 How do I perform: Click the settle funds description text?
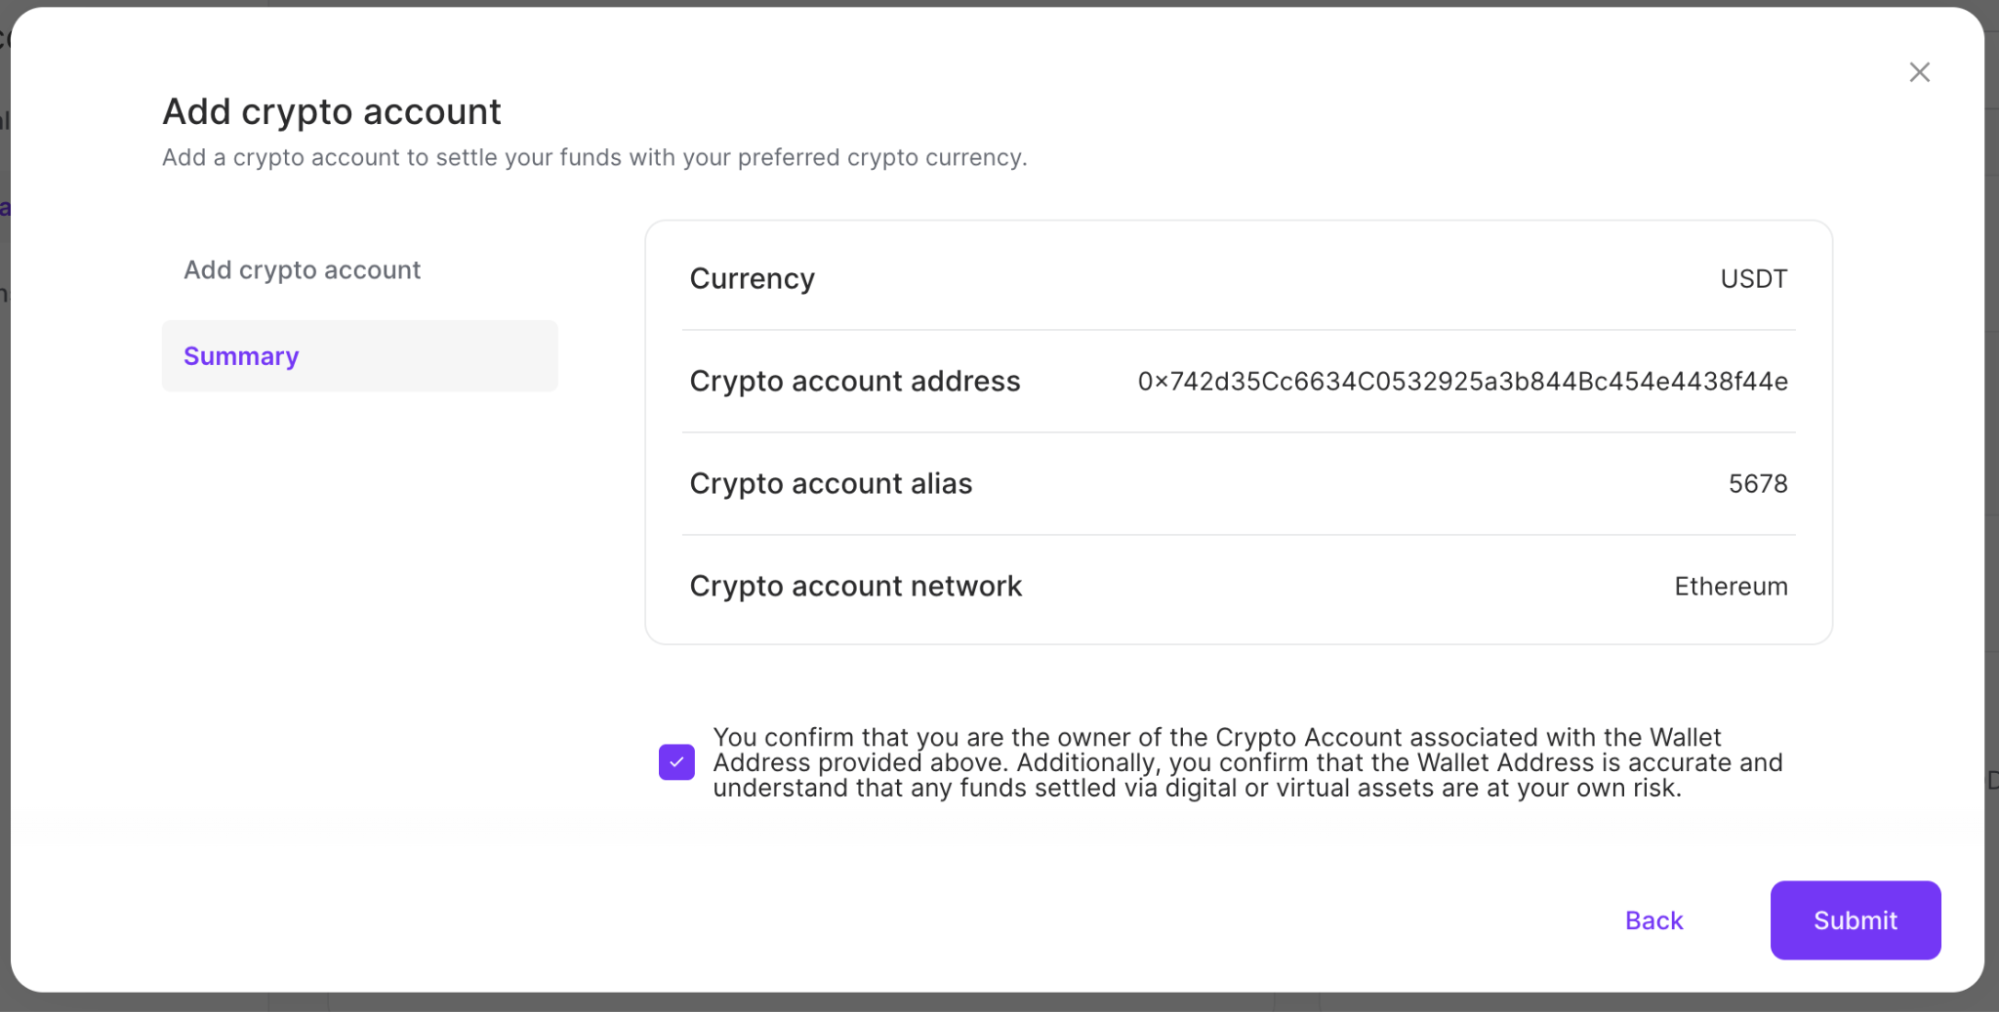595,157
